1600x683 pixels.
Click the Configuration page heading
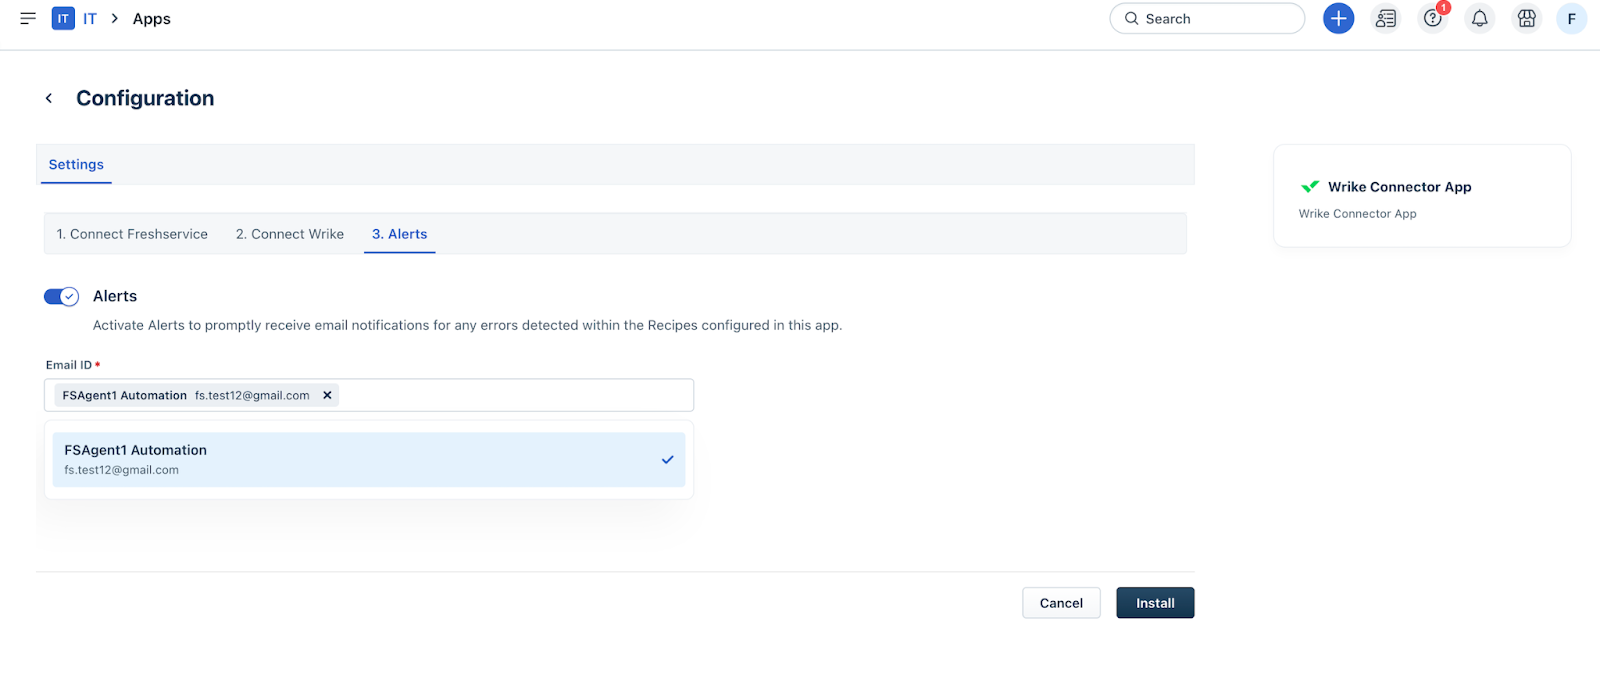click(x=145, y=98)
